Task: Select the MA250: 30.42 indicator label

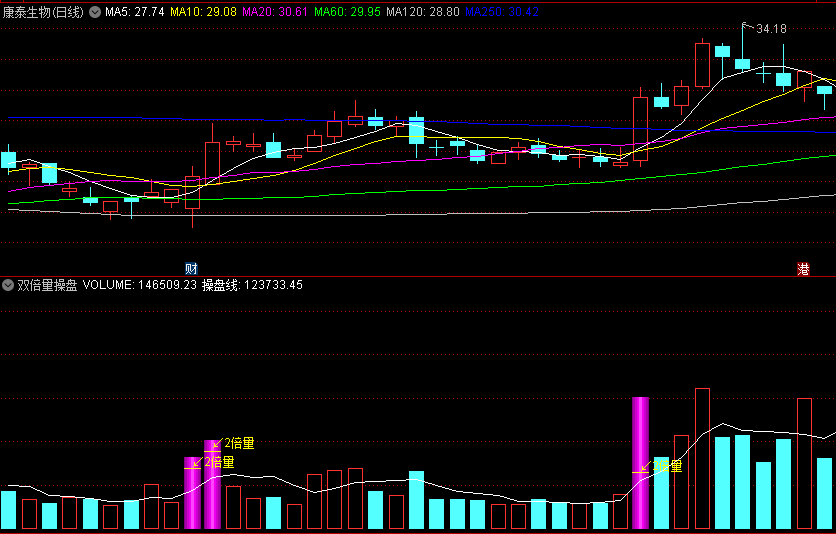Action: pos(502,12)
